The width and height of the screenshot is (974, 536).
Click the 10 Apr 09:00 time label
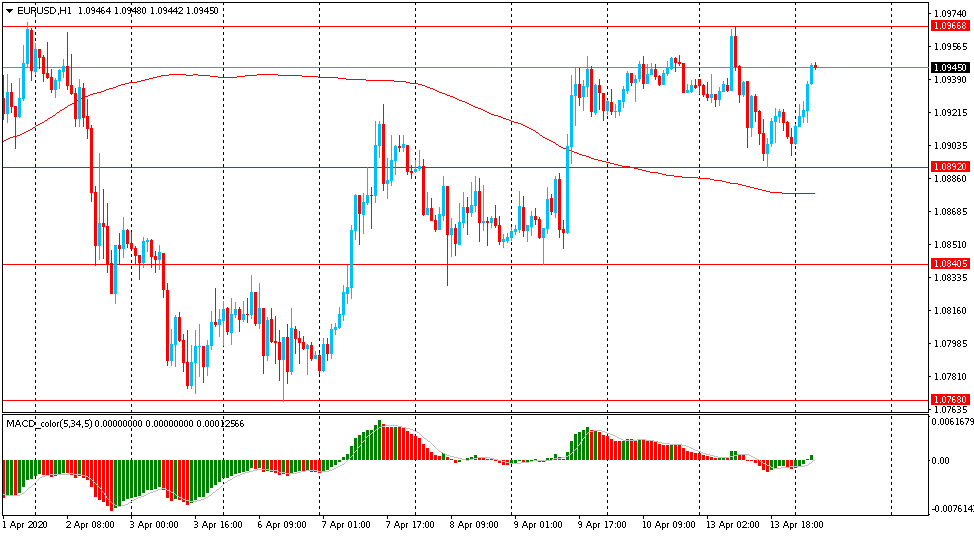coord(668,525)
